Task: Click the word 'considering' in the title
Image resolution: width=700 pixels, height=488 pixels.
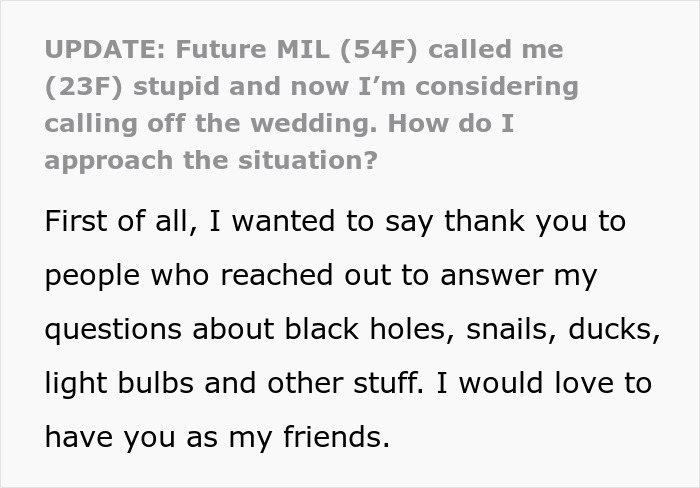Action: pos(497,87)
